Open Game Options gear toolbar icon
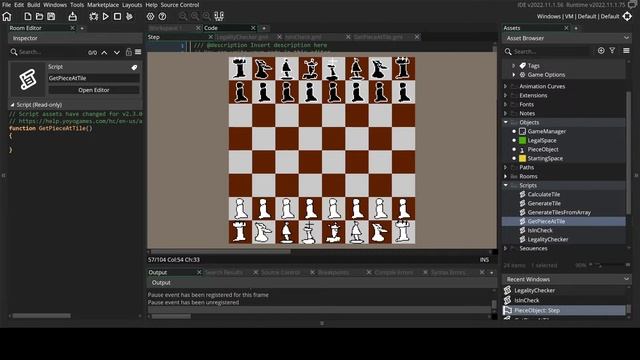The width and height of the screenshot is (640, 360). point(151,16)
